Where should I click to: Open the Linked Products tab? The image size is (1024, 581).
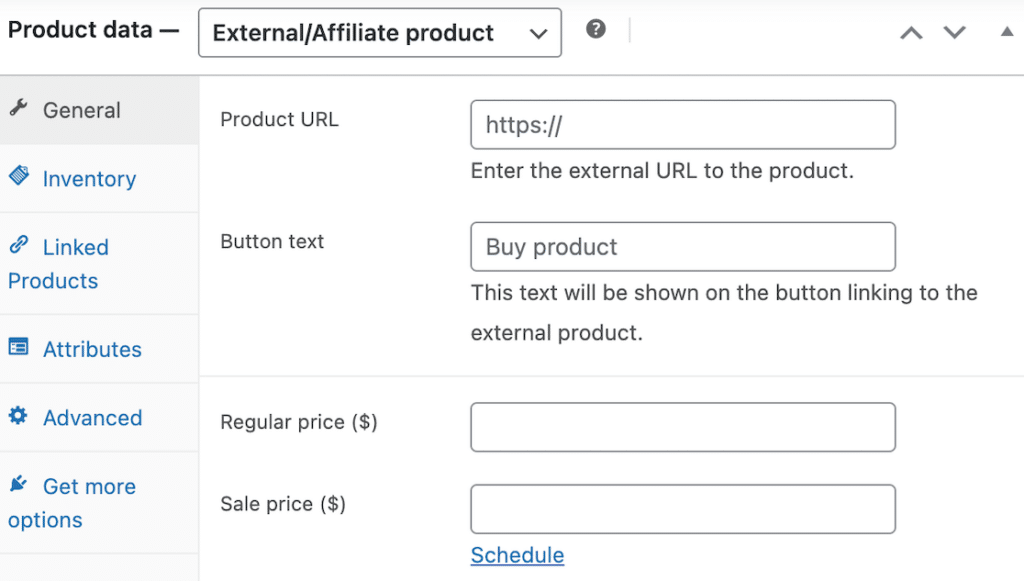tap(75, 263)
